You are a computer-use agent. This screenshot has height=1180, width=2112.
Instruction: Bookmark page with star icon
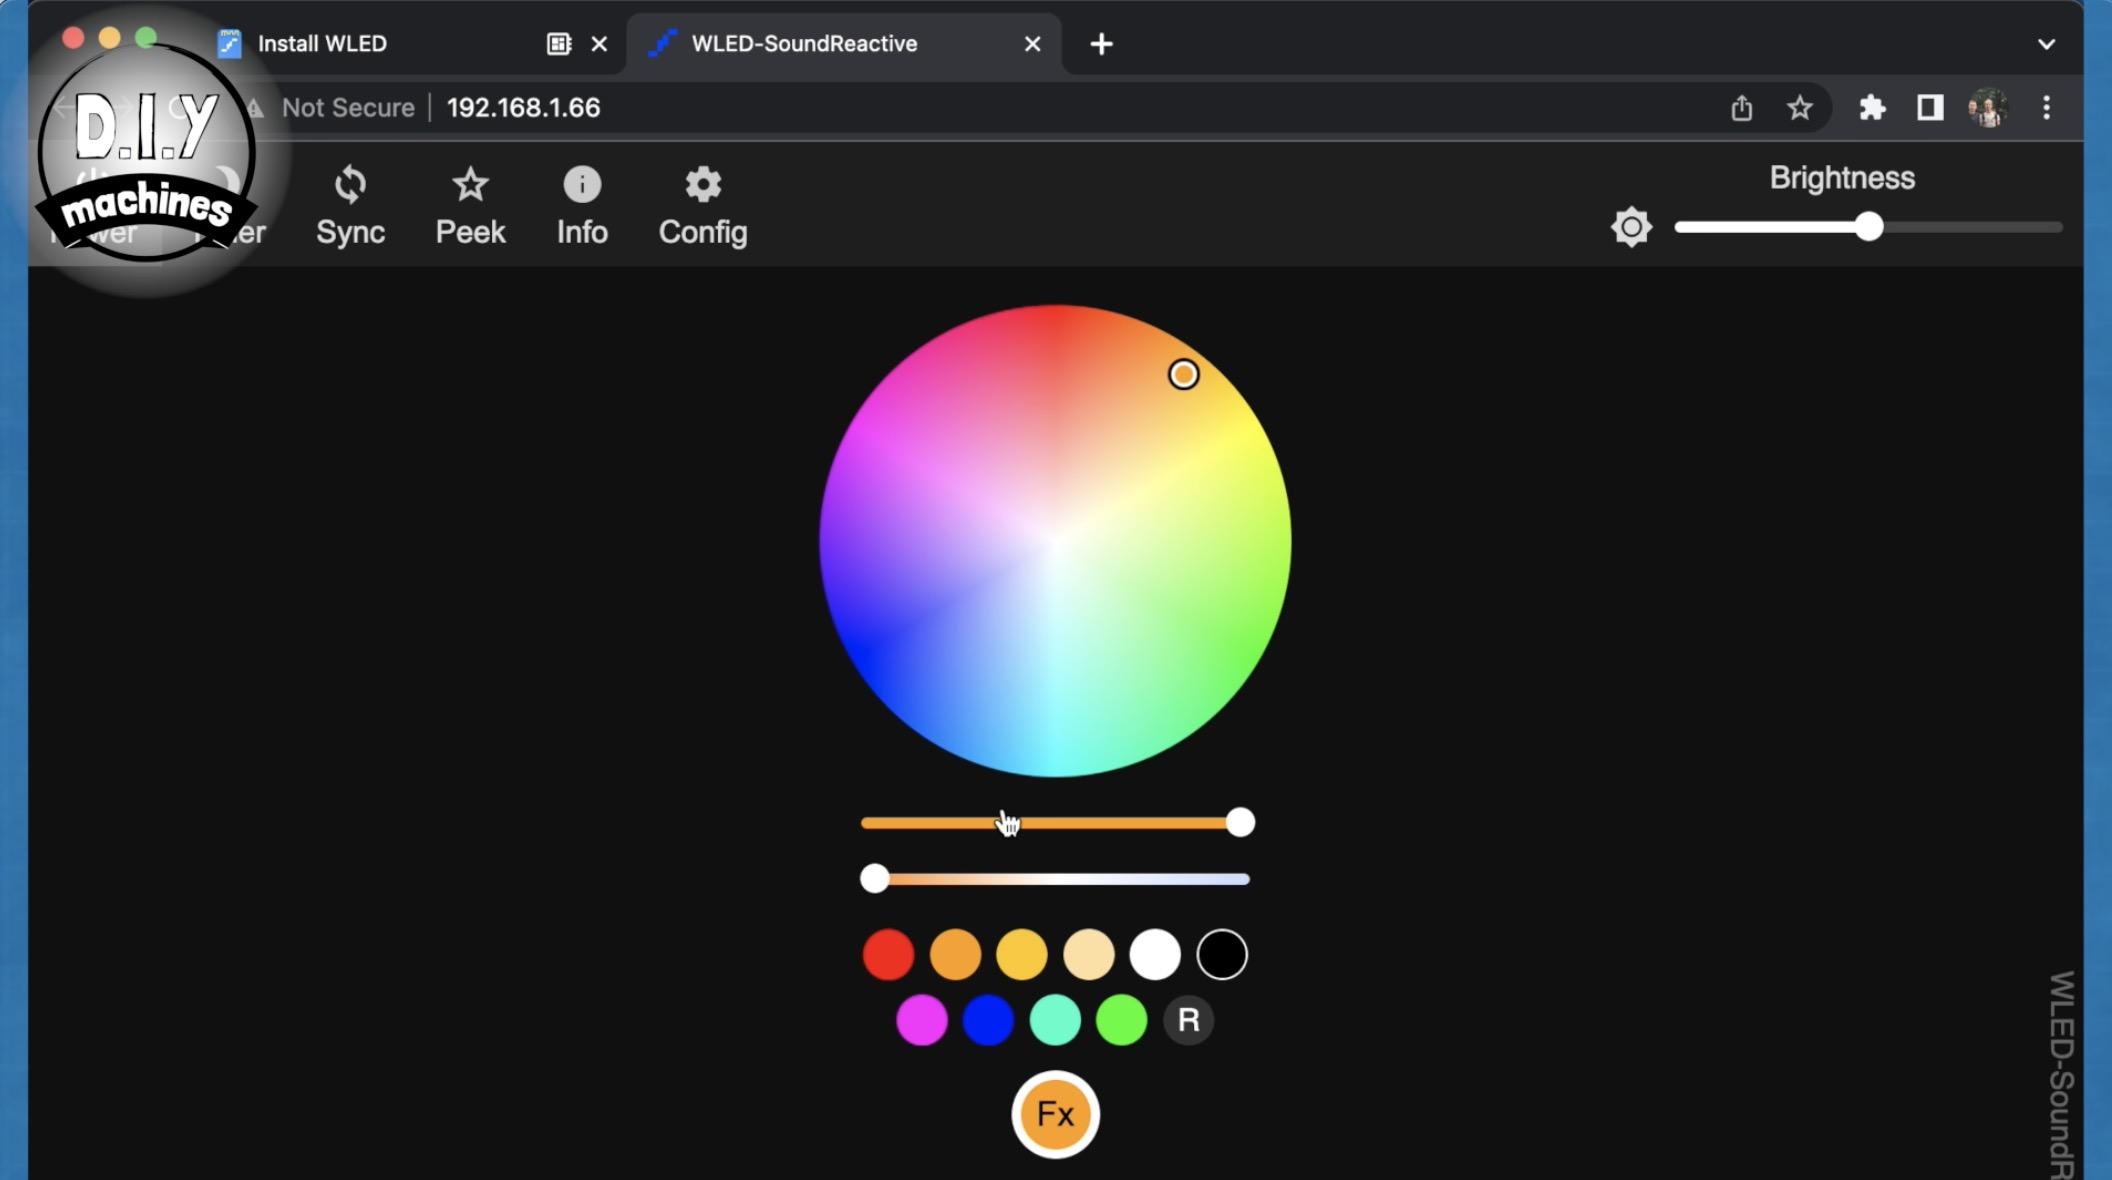click(x=1799, y=108)
